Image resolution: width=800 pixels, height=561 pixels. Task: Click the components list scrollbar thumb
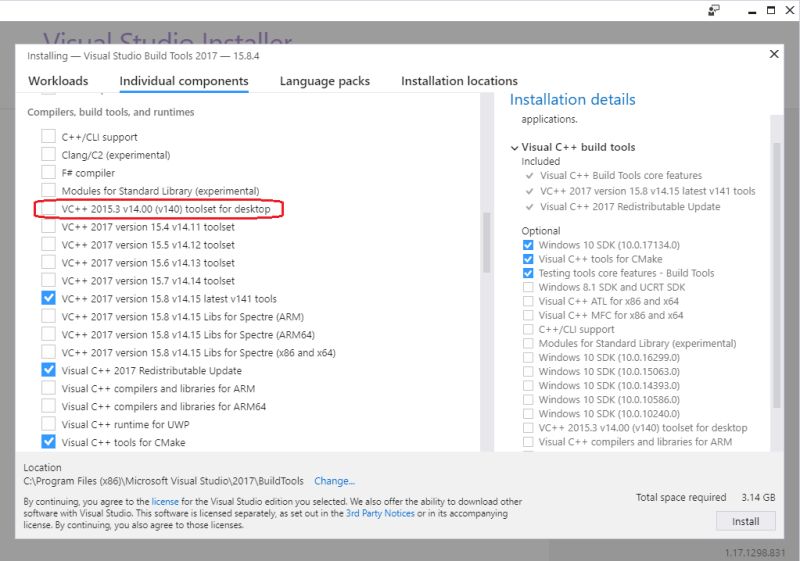[487, 242]
